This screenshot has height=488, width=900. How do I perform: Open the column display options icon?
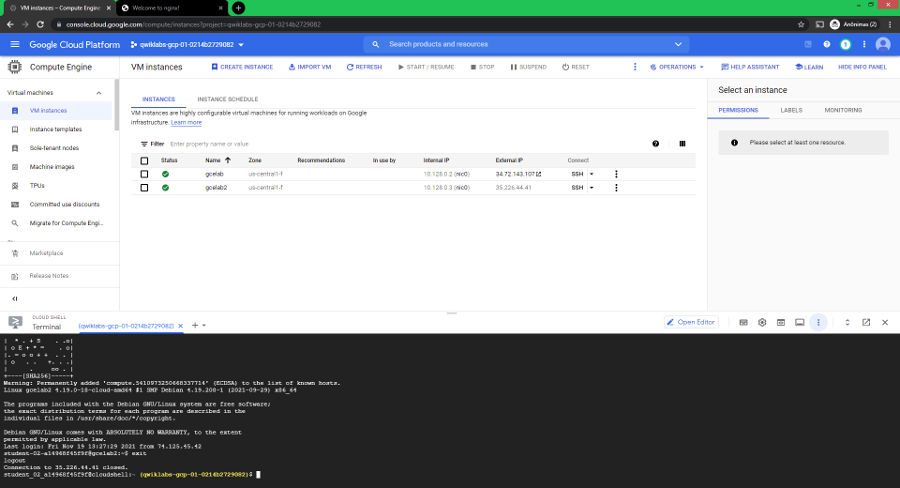click(682, 144)
